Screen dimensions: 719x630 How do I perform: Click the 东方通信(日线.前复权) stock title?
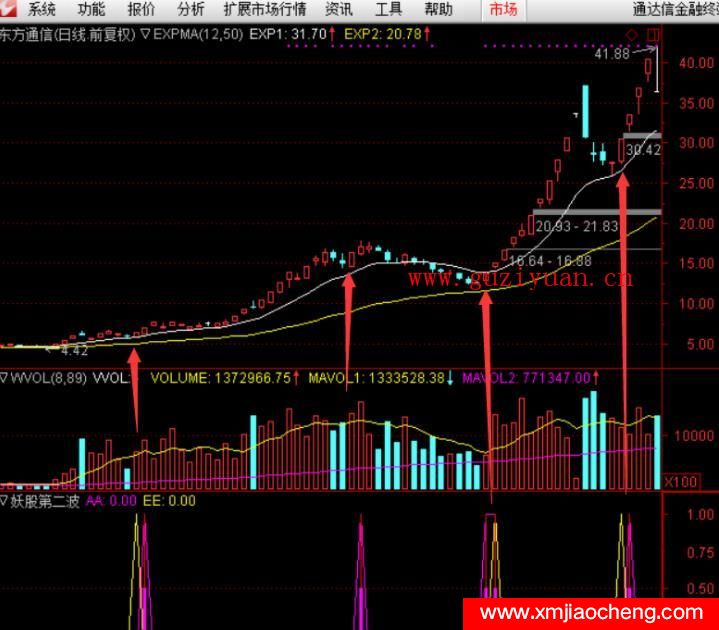click(x=68, y=33)
